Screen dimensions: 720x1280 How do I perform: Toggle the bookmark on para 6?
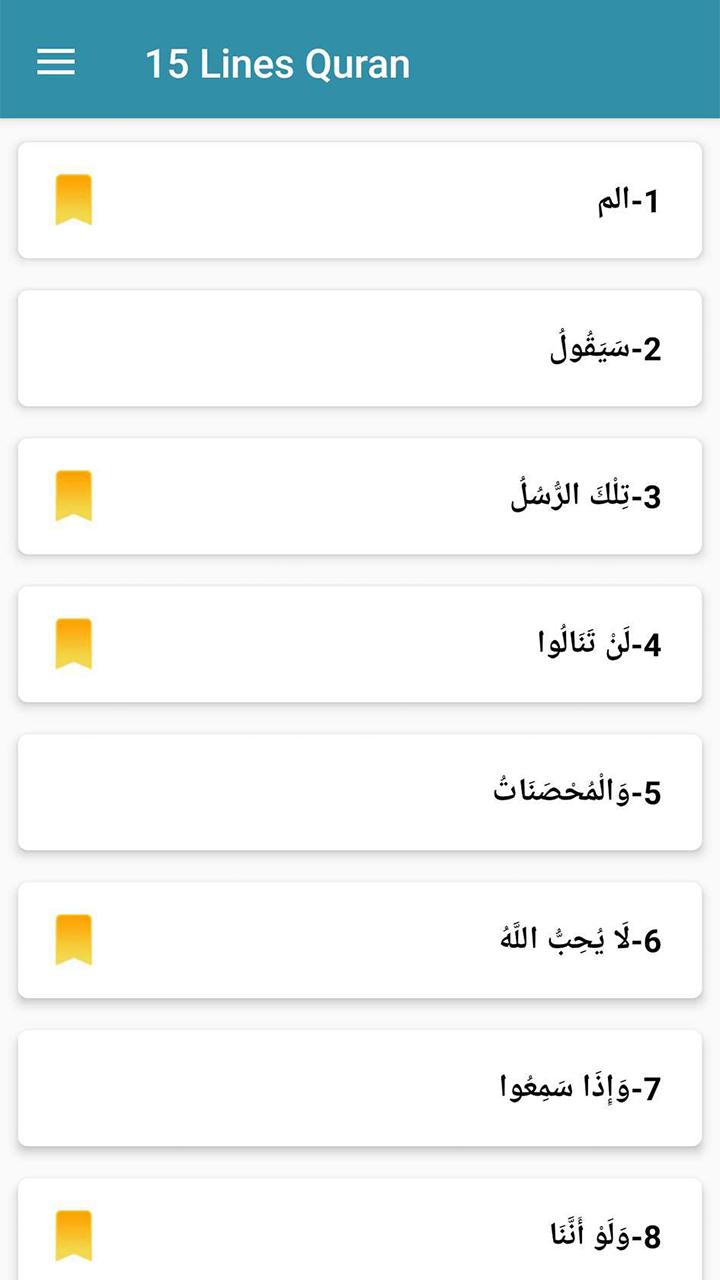click(73, 940)
